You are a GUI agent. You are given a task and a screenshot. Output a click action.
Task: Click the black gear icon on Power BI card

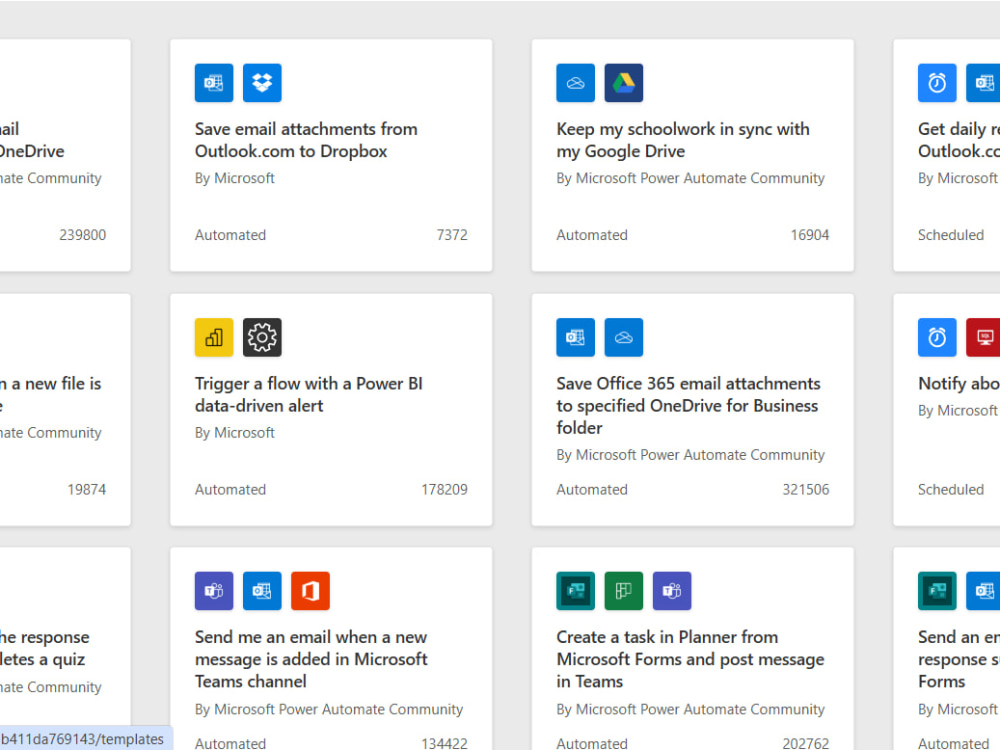click(x=262, y=337)
